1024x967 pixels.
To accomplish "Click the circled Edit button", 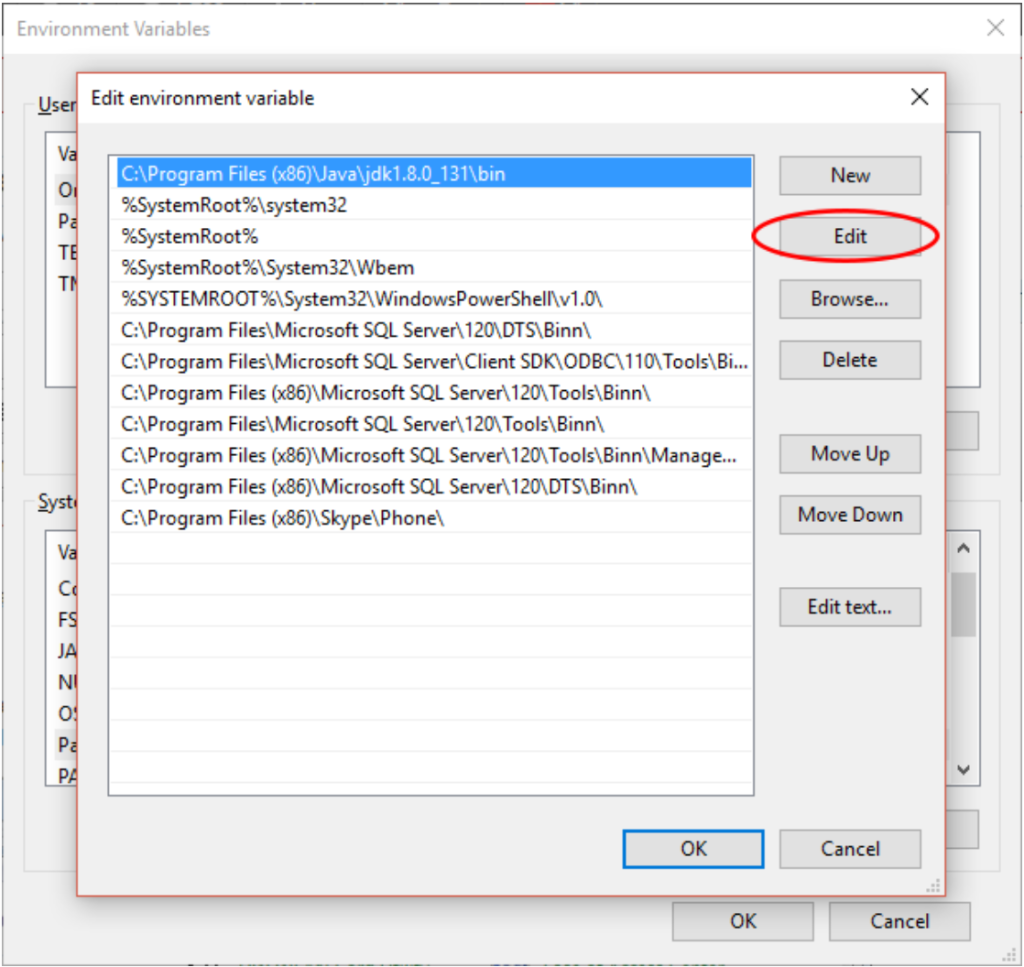I will (849, 237).
